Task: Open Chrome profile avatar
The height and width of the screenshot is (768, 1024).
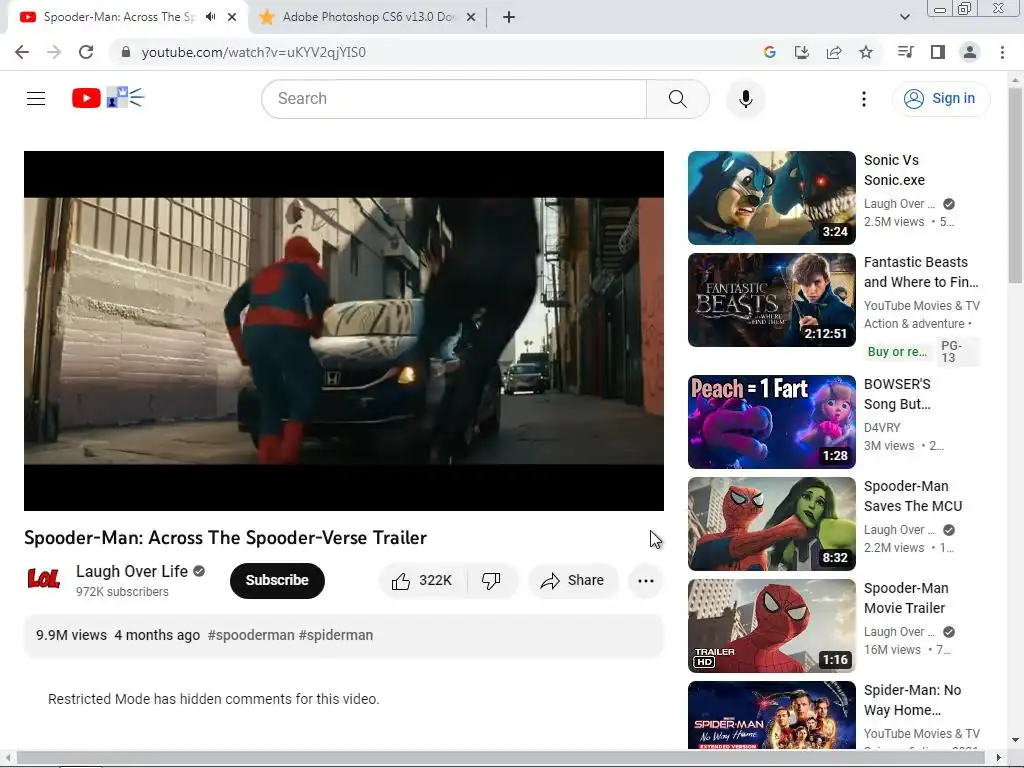Action: coord(970,52)
